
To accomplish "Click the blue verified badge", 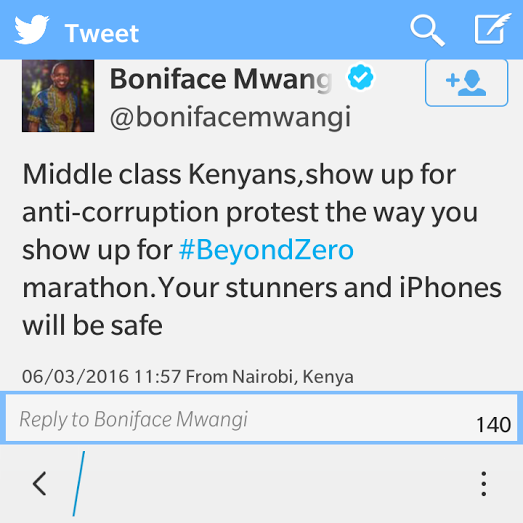I will pos(360,77).
